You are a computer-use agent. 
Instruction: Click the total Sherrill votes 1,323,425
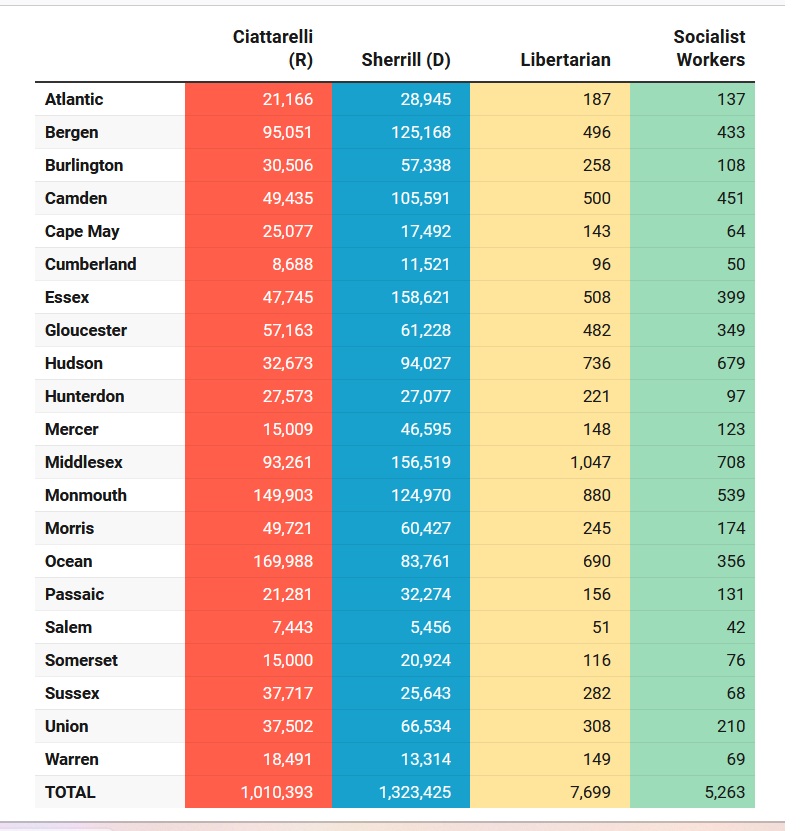pyautogui.click(x=415, y=792)
